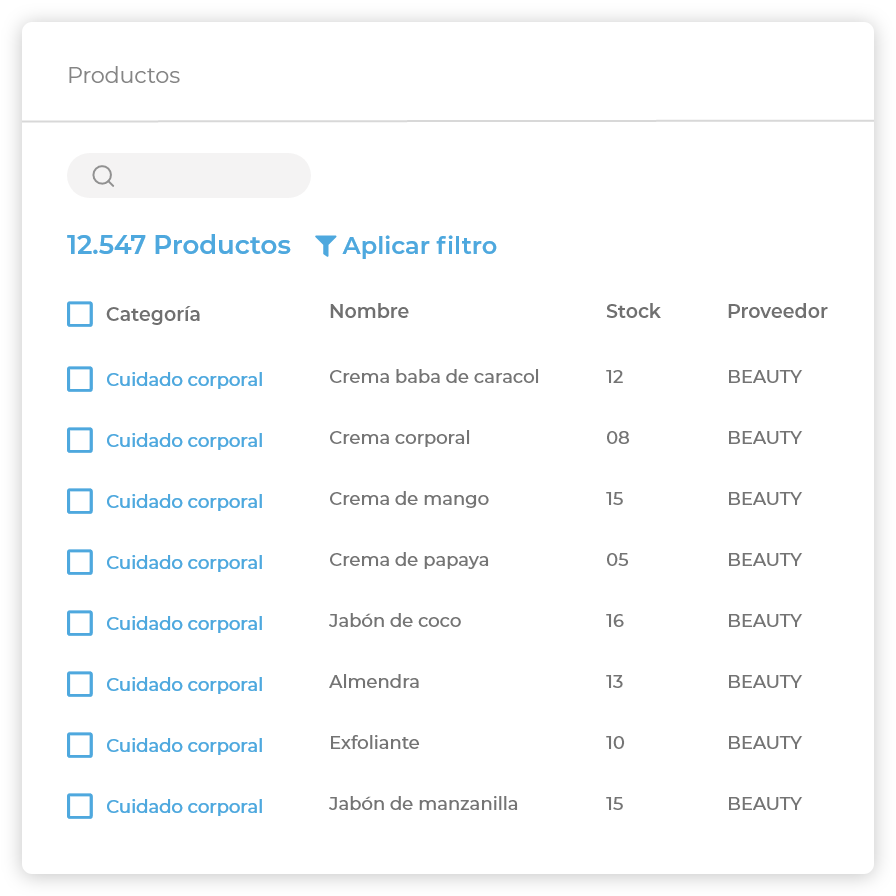Screen dimensions: 896x896
Task: Click the funnel filter icon
Action: (x=325, y=246)
